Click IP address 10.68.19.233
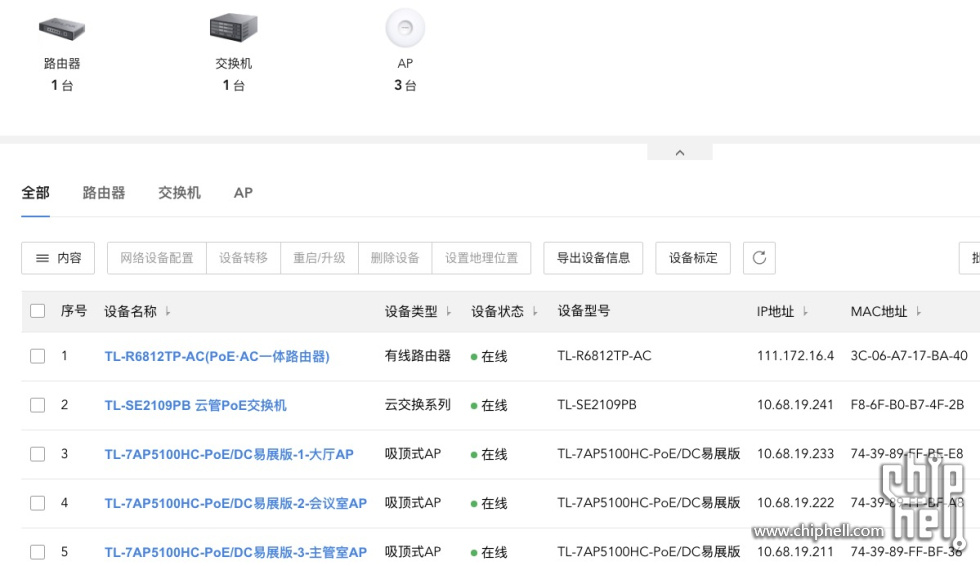The image size is (980, 566). tap(796, 454)
